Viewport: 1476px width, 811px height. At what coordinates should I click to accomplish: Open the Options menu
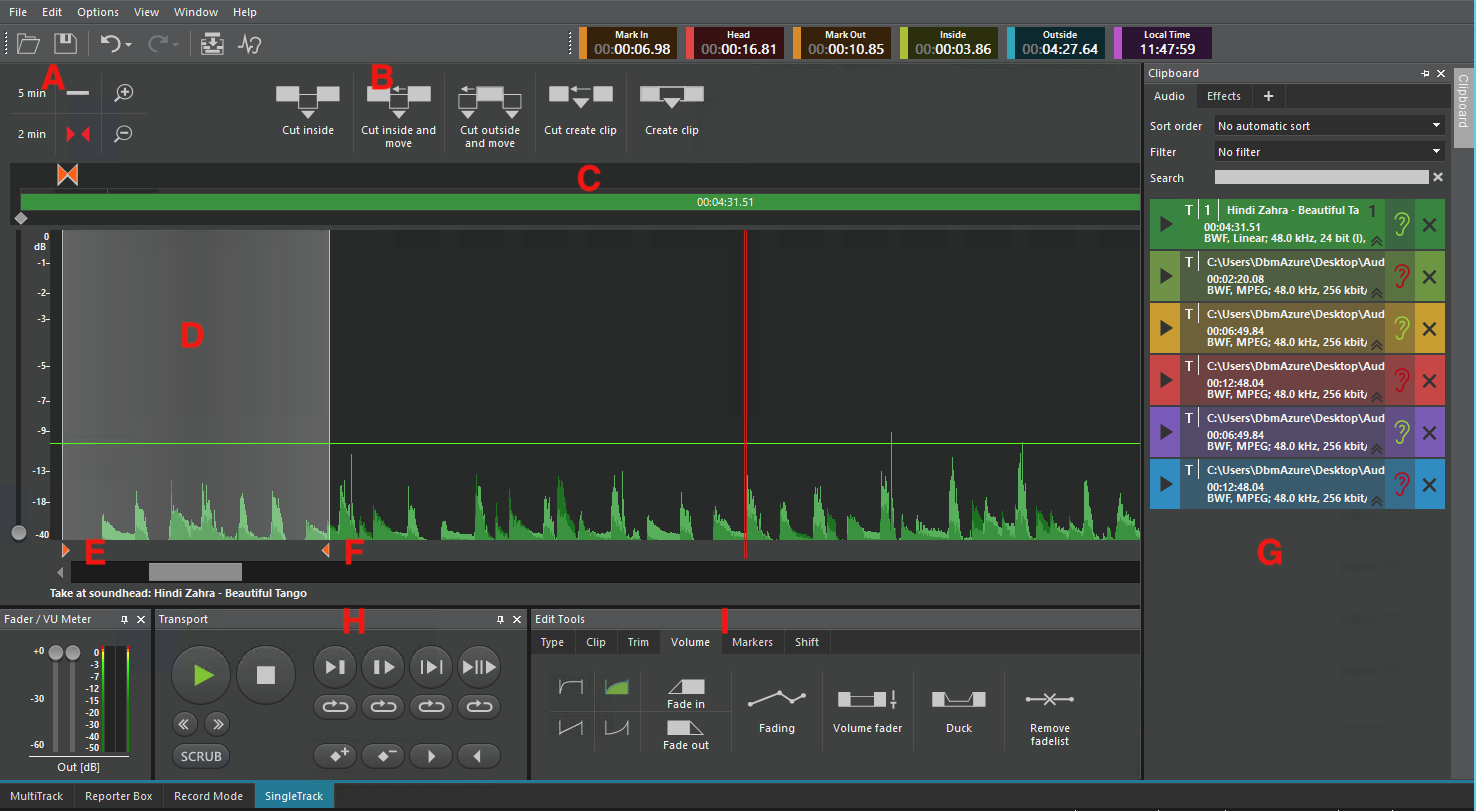pos(97,12)
